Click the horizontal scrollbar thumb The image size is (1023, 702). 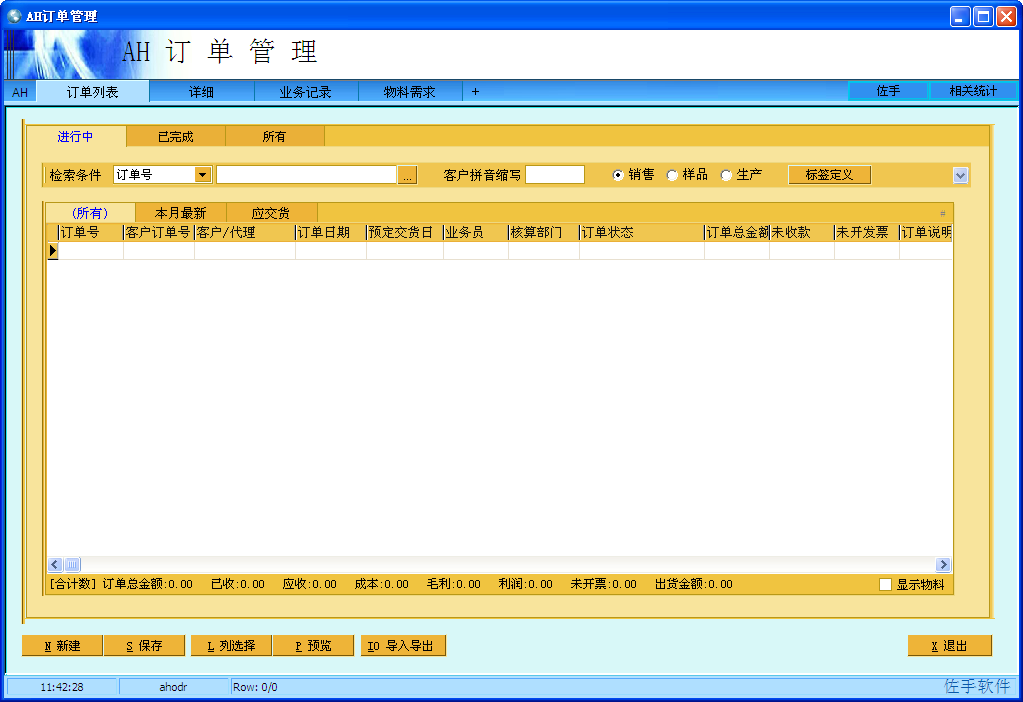(72, 564)
